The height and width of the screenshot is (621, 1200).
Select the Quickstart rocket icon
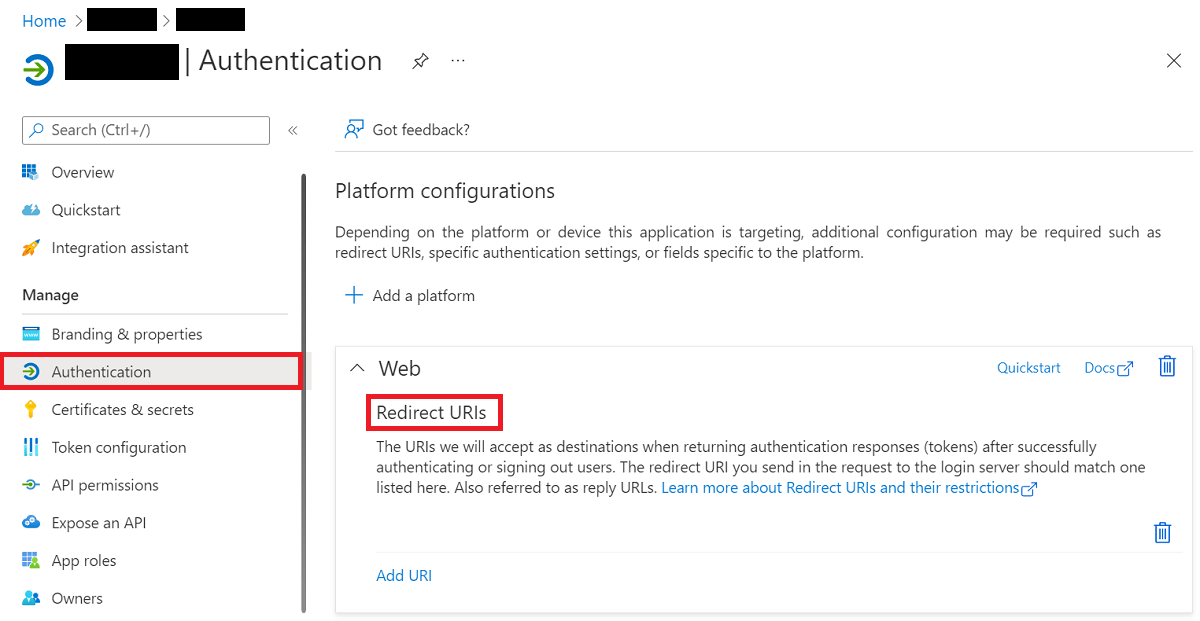coord(32,209)
